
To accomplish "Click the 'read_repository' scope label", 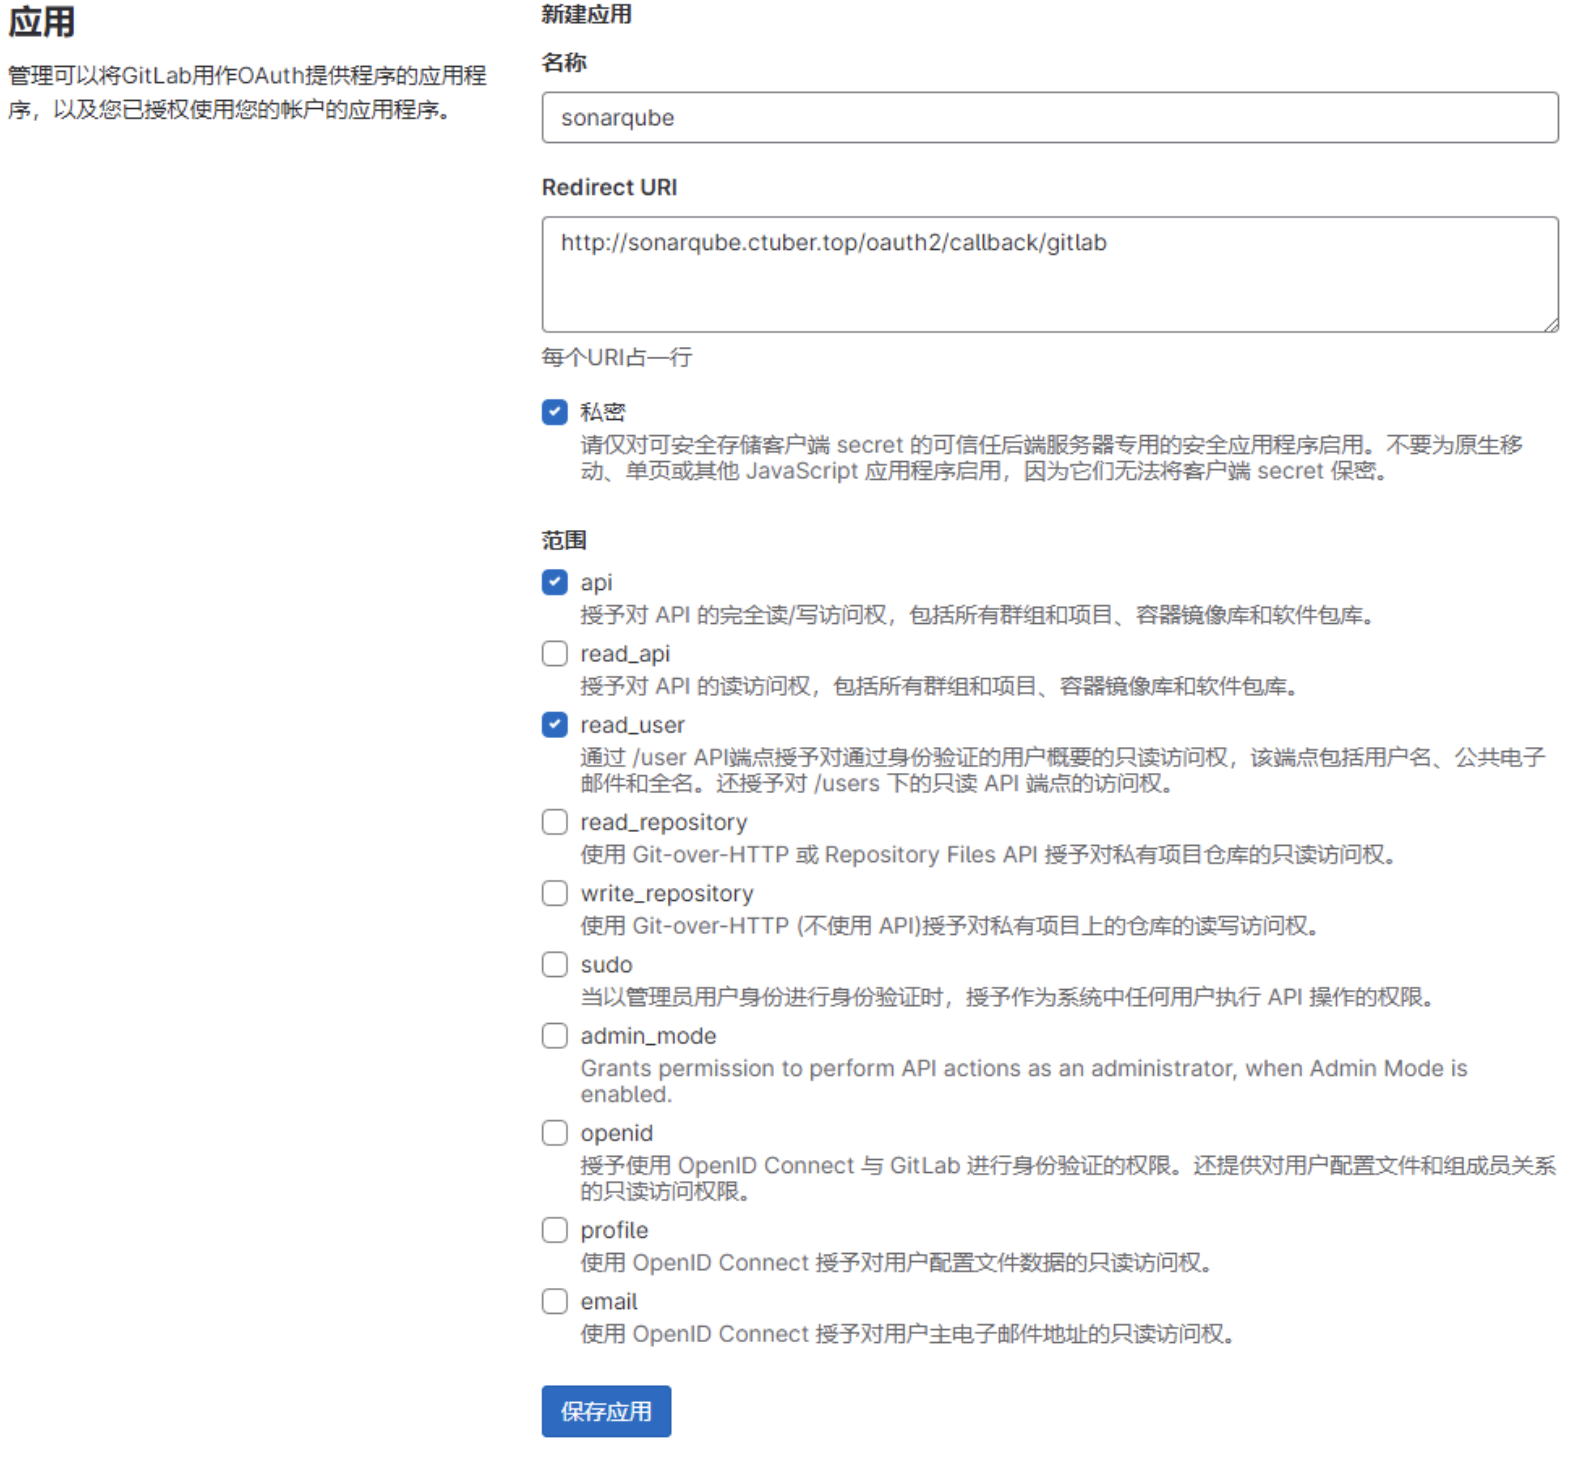I will pos(664,822).
